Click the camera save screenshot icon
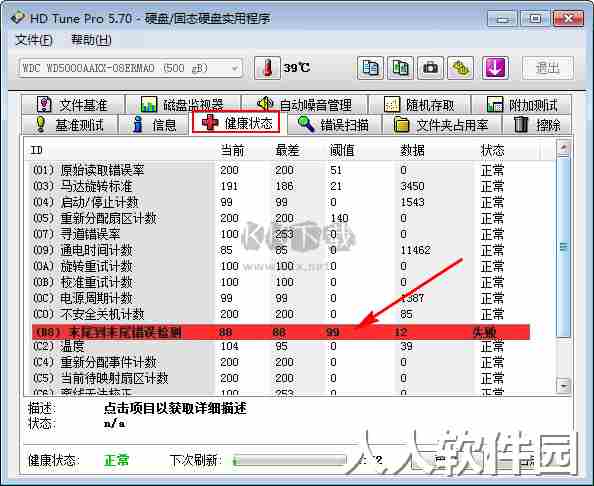 coord(430,68)
